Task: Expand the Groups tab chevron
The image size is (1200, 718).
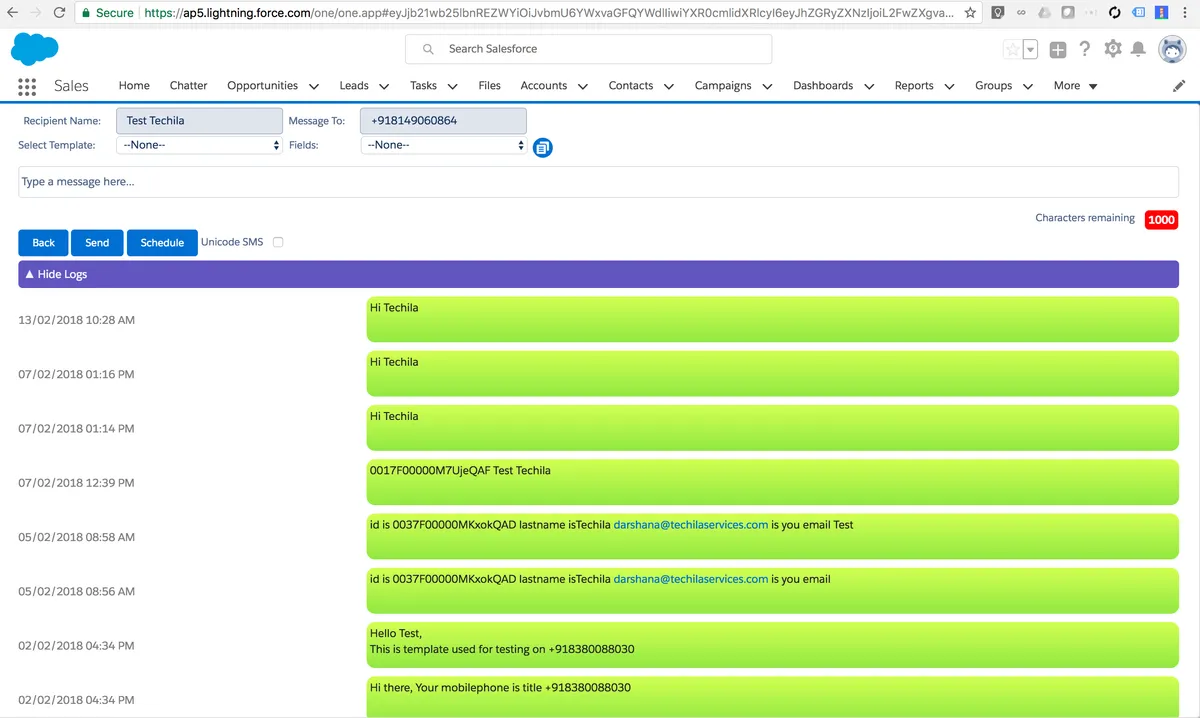Action: 1028,87
